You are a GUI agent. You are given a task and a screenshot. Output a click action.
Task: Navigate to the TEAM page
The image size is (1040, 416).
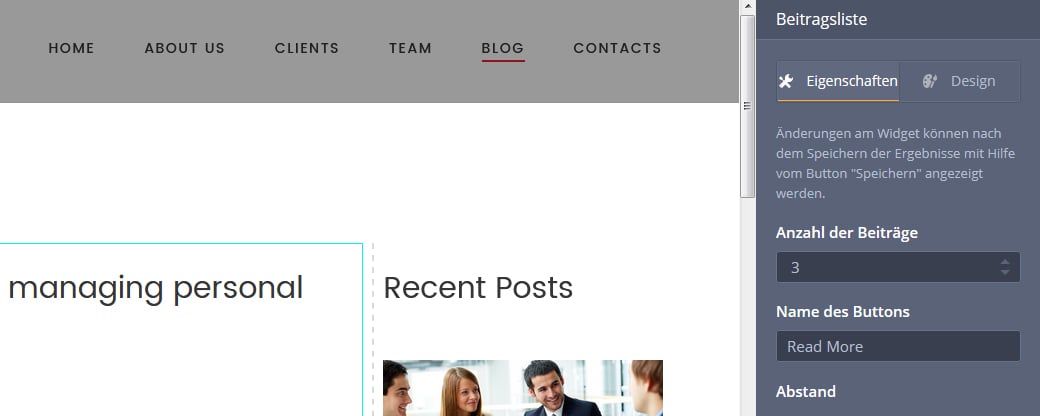[x=411, y=48]
